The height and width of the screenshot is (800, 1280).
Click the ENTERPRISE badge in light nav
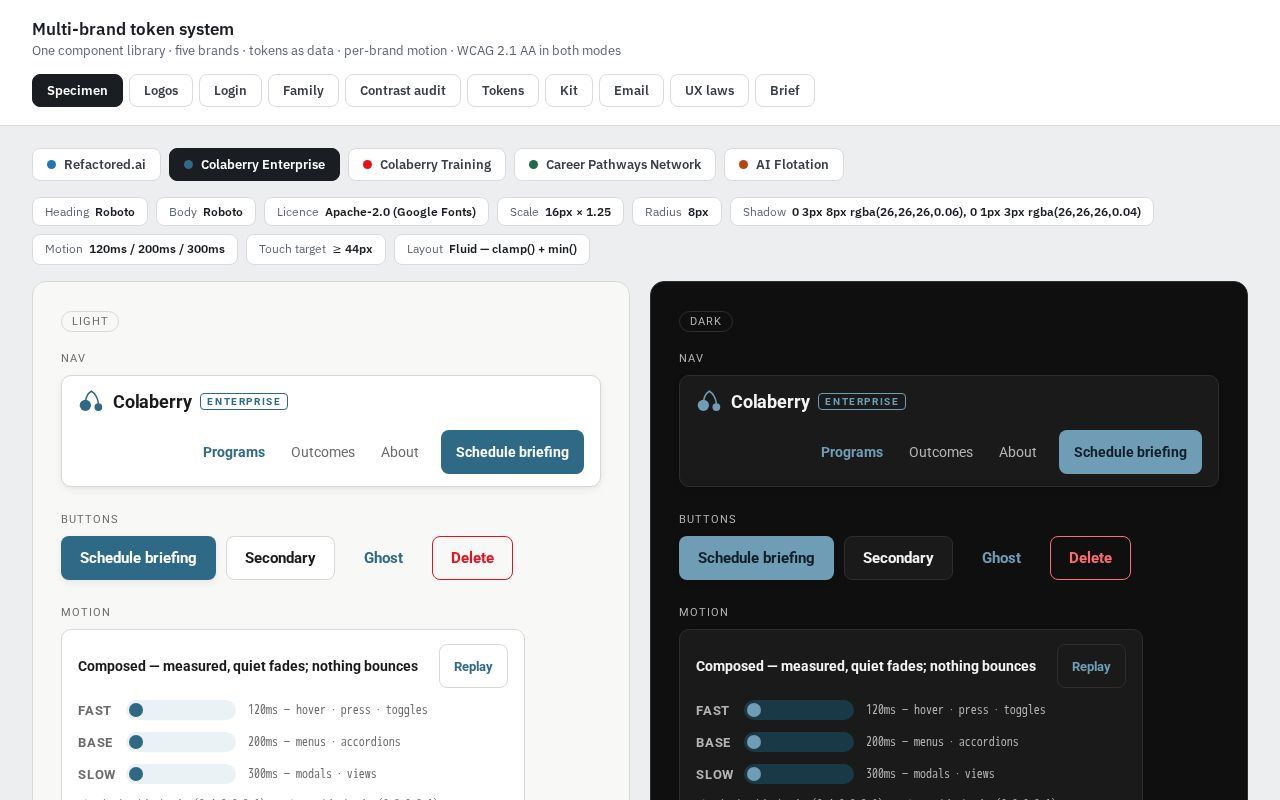(x=244, y=401)
